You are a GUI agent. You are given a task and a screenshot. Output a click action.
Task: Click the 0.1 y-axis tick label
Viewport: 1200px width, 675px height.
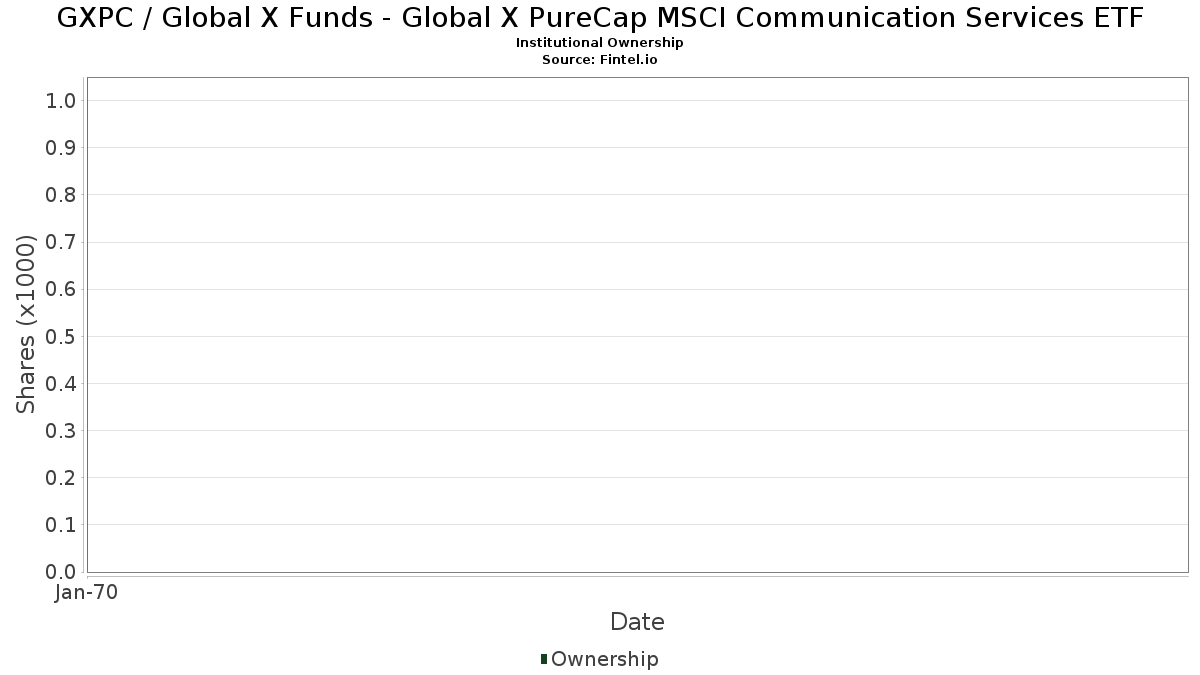(x=61, y=525)
